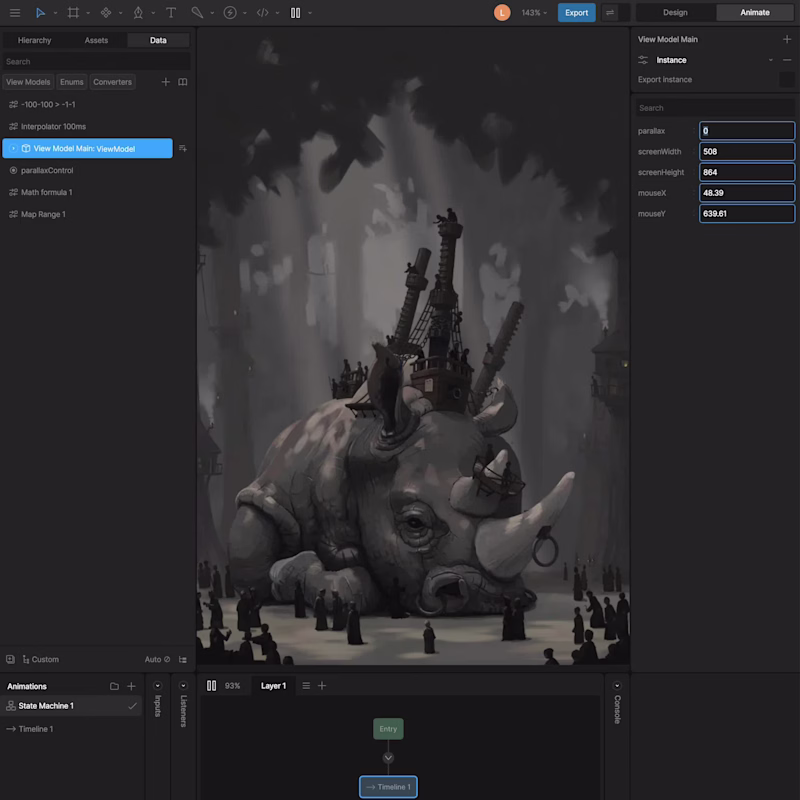Select the Text tool
Image resolution: width=800 pixels, height=800 pixels.
[170, 13]
